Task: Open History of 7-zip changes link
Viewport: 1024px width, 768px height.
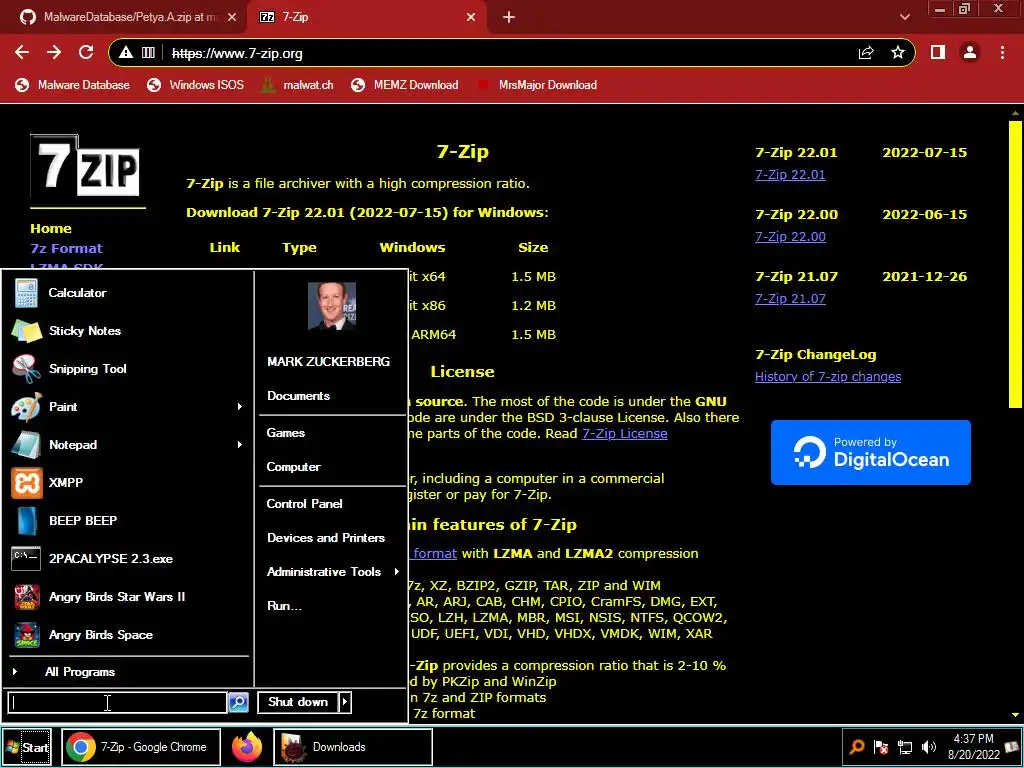Action: [828, 377]
